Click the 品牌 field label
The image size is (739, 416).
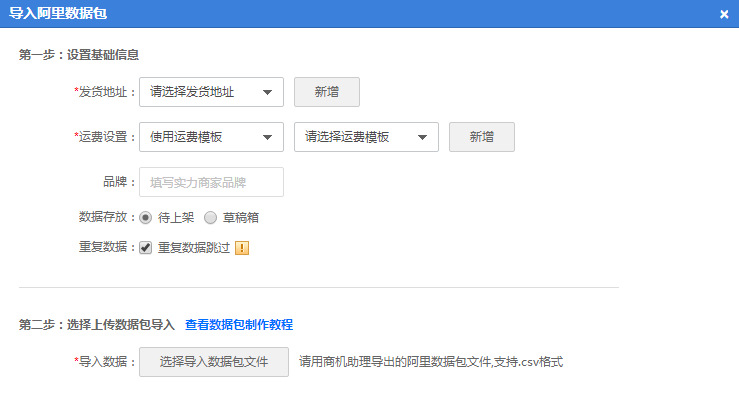119,182
